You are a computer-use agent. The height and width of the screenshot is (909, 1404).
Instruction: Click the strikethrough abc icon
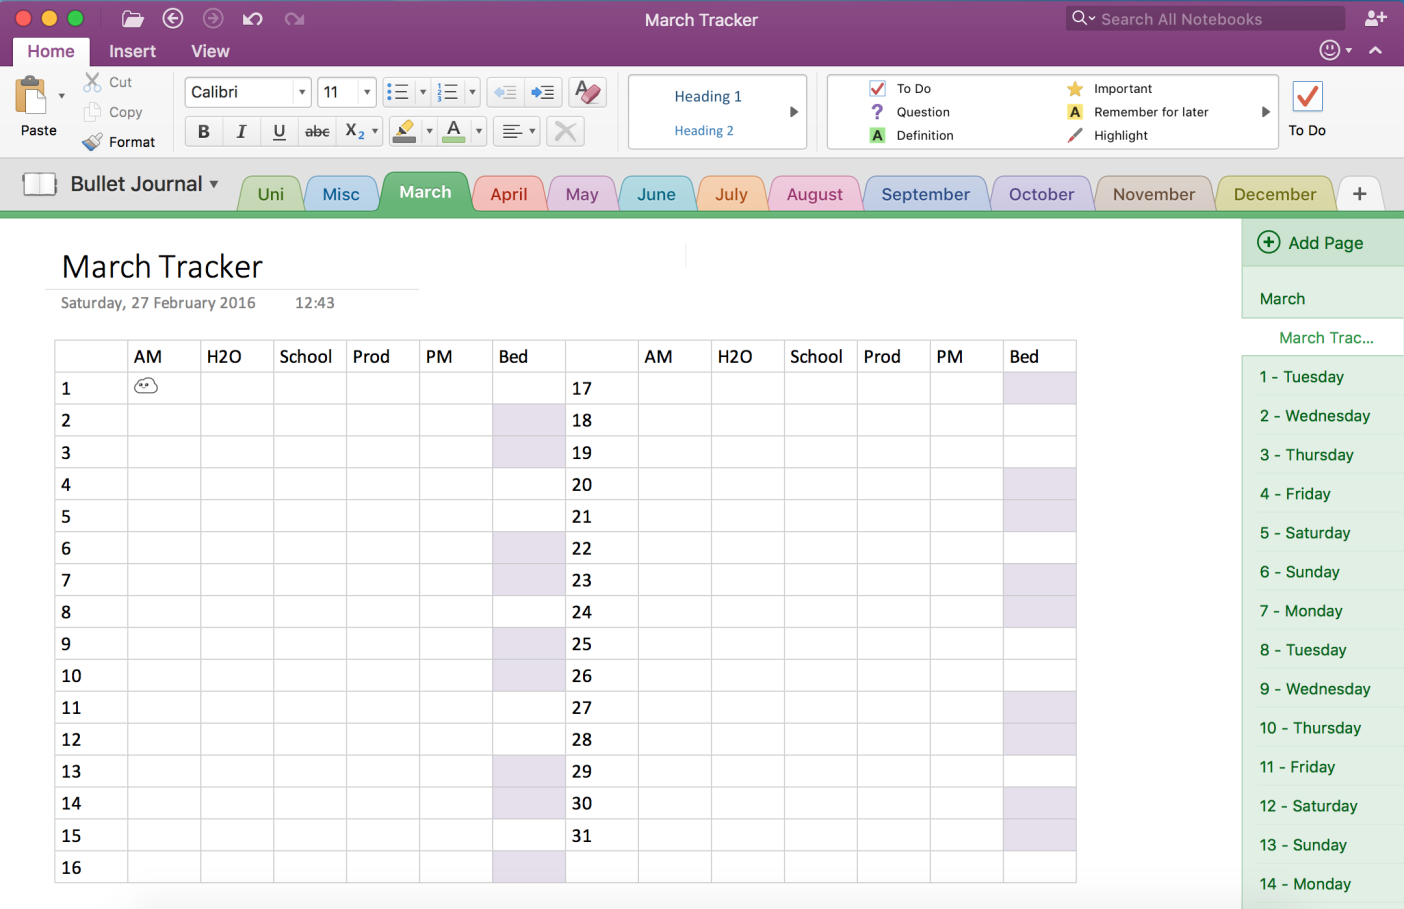point(317,131)
